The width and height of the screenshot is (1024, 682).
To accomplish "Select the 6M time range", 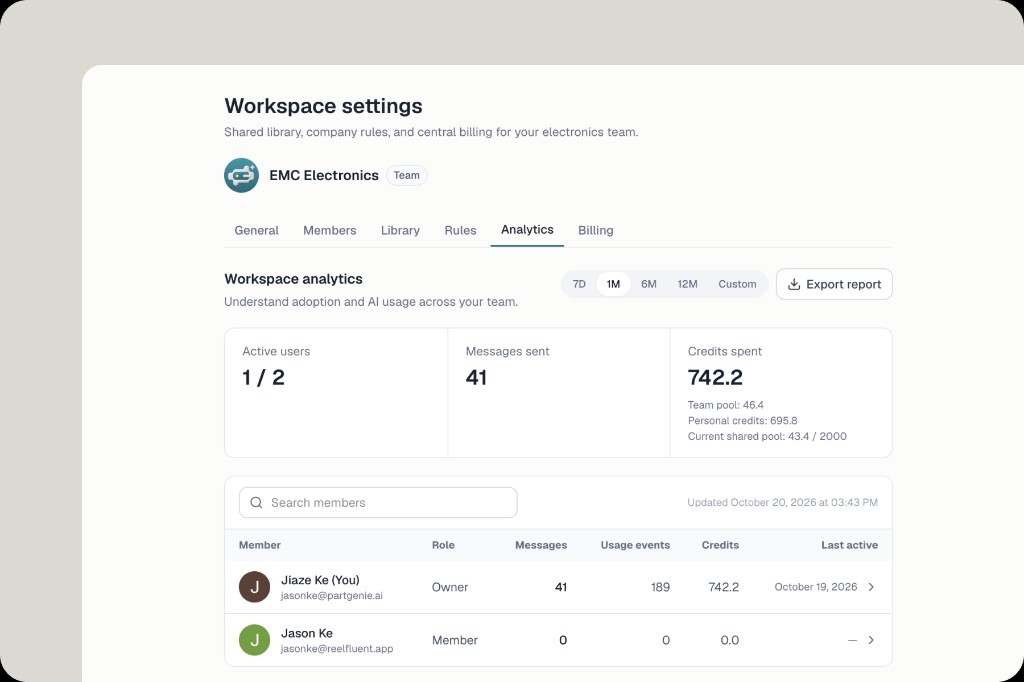I will 648,284.
